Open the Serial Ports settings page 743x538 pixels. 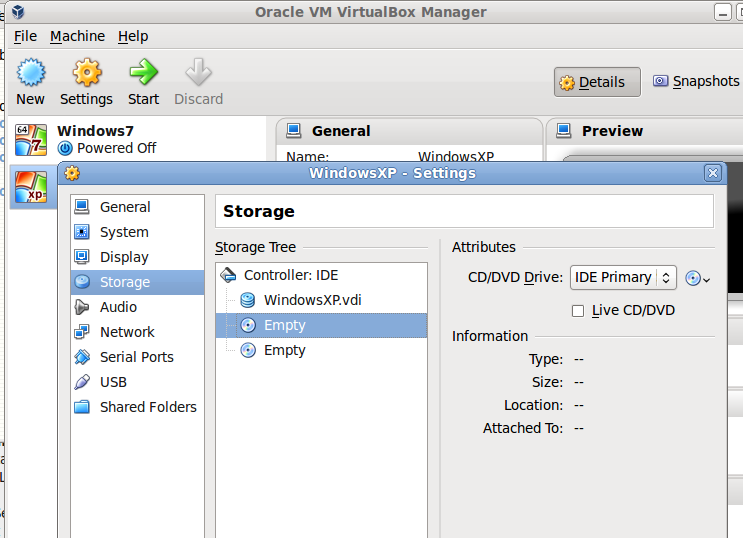pyautogui.click(x=137, y=357)
